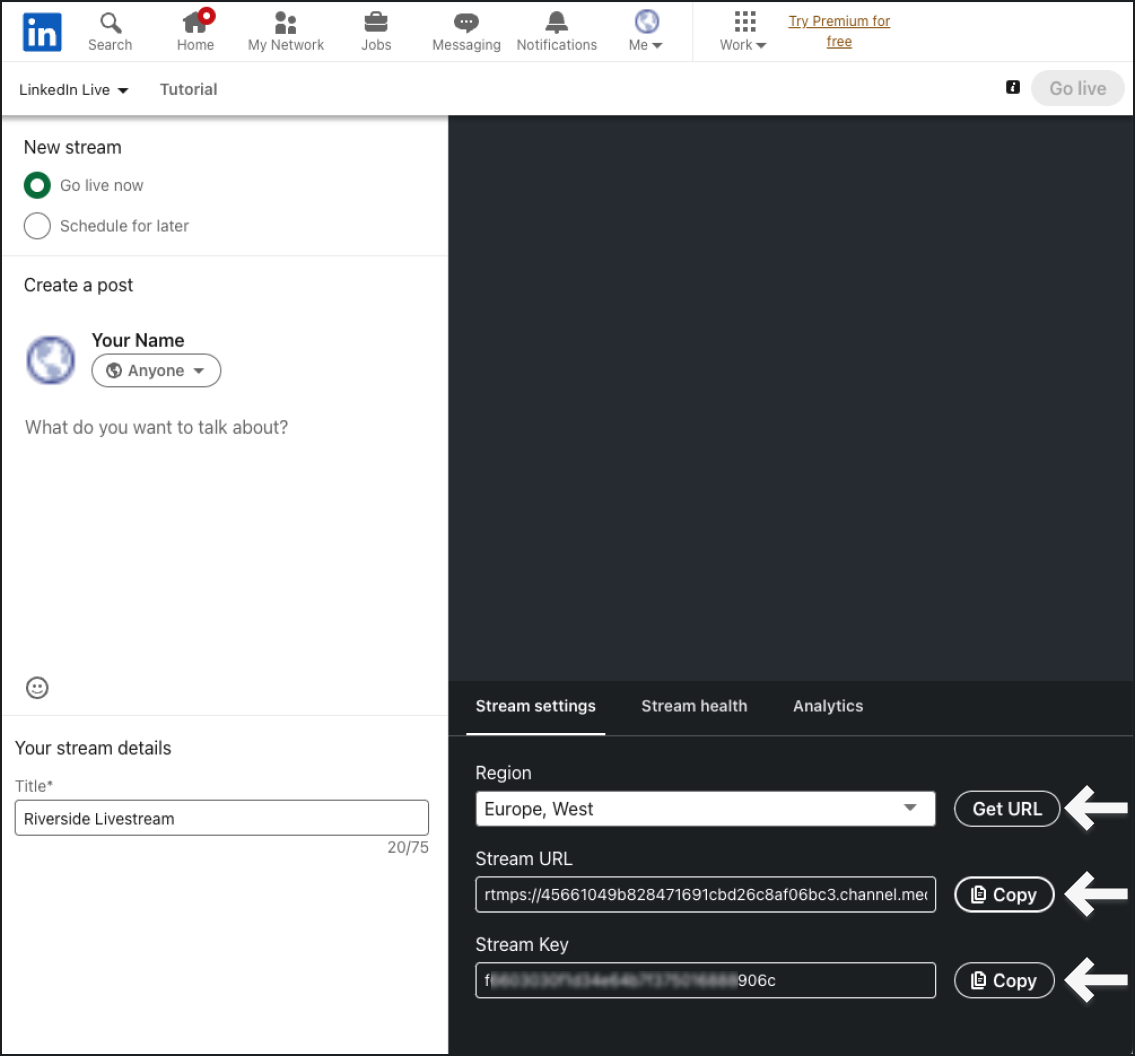Select the Go live now radio option

click(x=37, y=185)
